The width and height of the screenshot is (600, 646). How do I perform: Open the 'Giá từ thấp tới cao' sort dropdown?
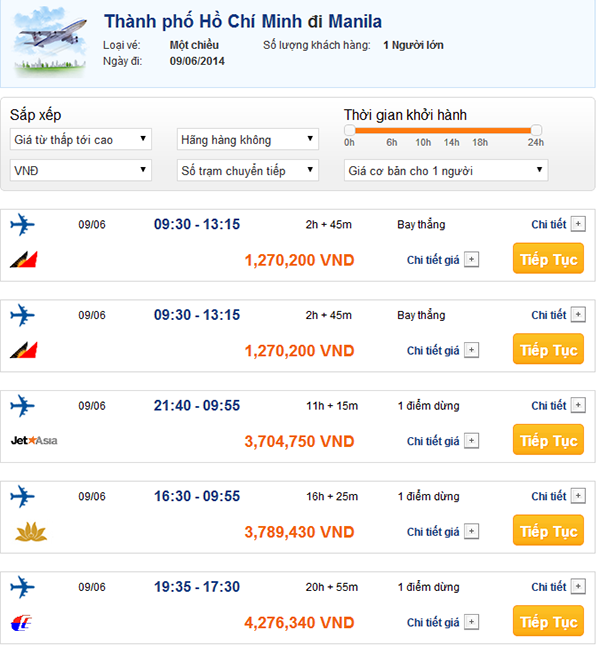pos(81,139)
